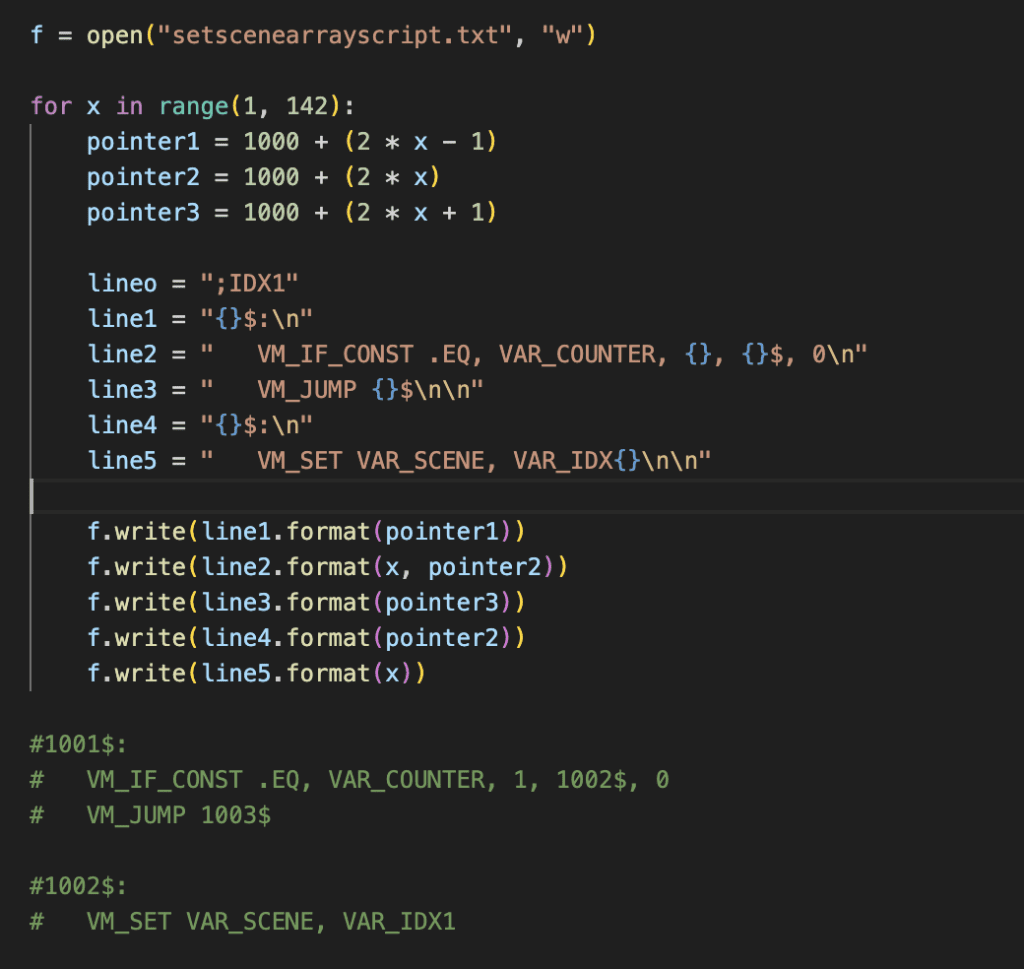This screenshot has height=969, width=1024.
Task: Click the "lineo" variable name
Action: tap(122, 283)
